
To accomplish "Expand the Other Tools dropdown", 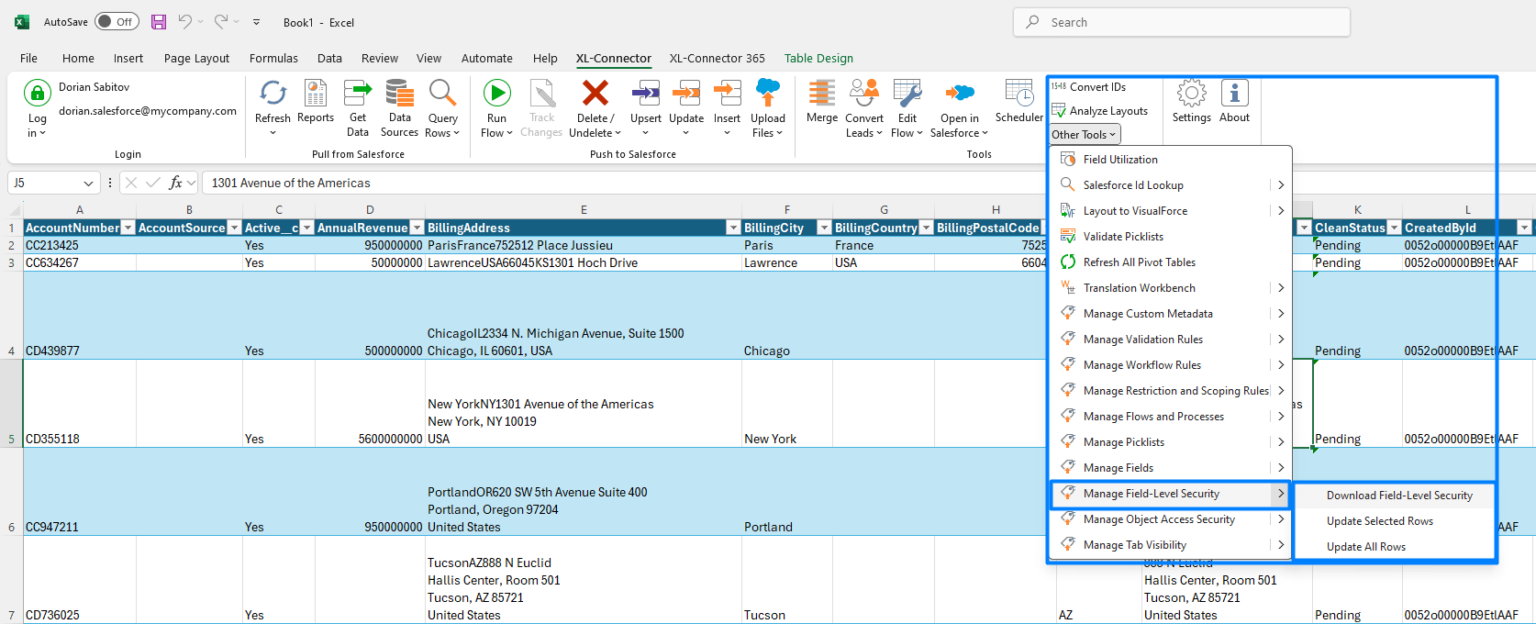I will (1085, 134).
